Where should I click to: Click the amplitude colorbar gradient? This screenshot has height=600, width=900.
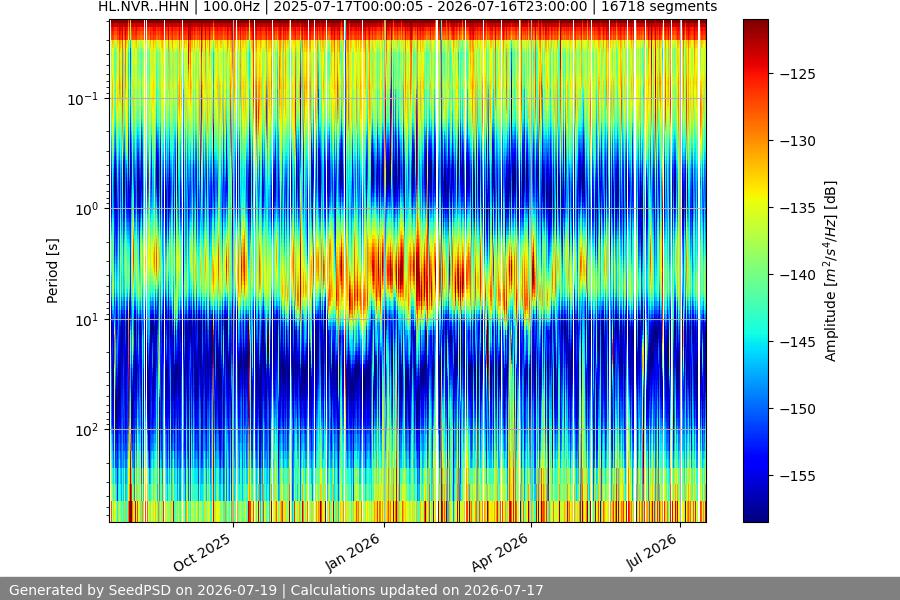[755, 271]
